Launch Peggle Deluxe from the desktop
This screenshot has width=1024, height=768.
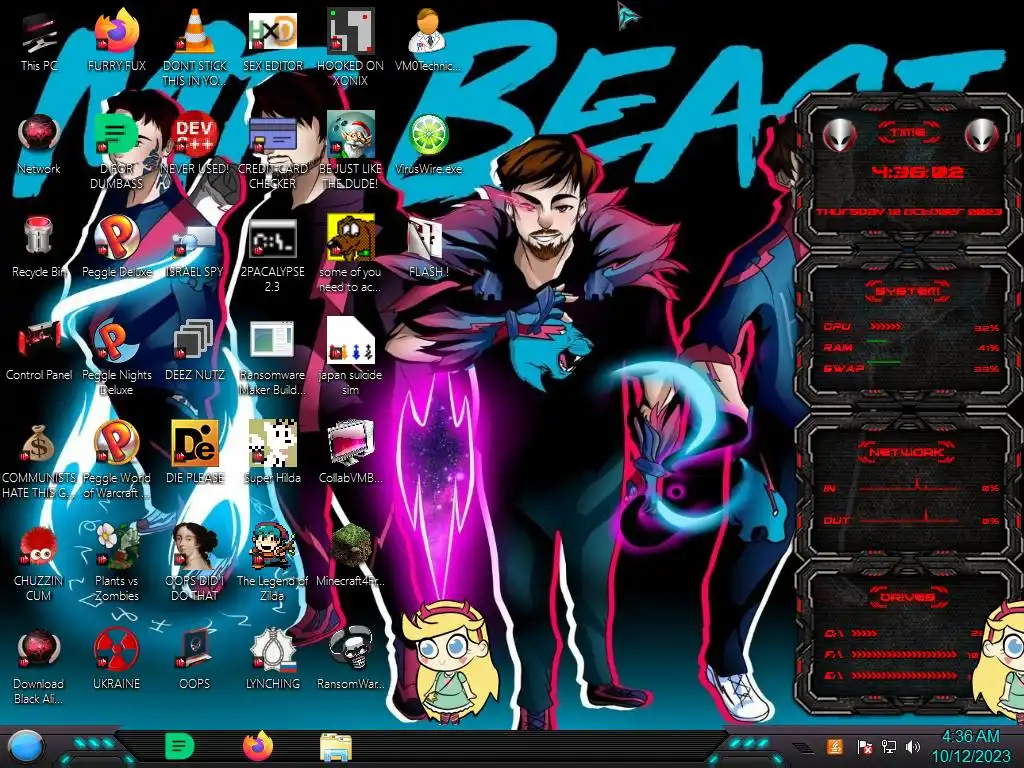(x=116, y=247)
